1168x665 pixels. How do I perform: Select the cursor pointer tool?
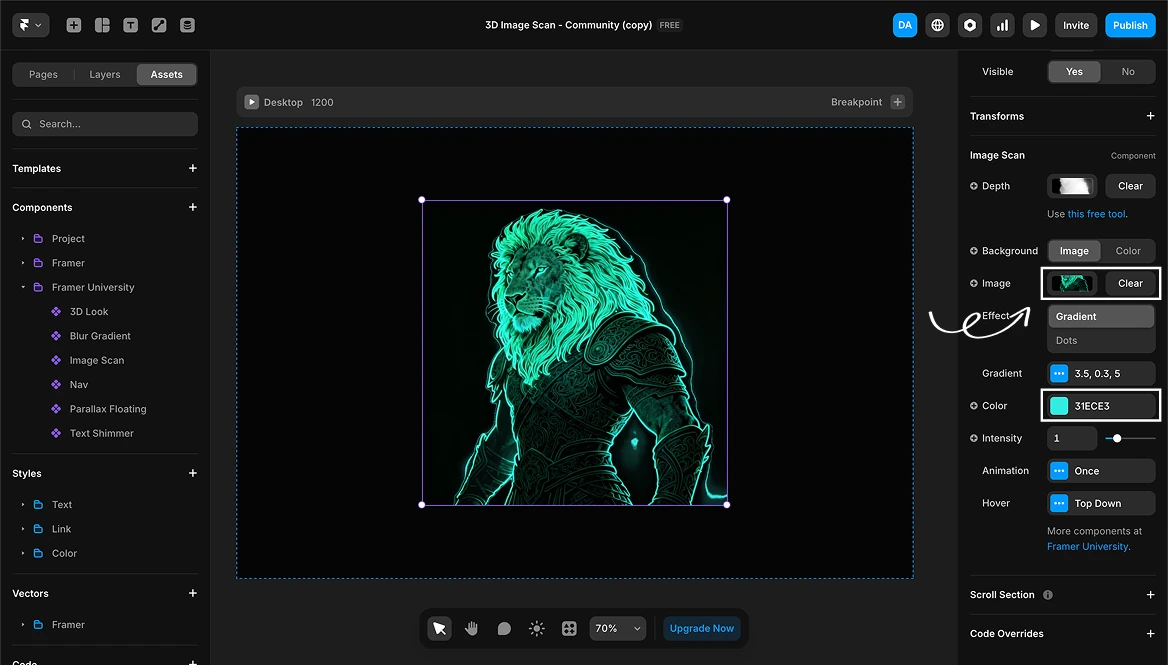439,629
